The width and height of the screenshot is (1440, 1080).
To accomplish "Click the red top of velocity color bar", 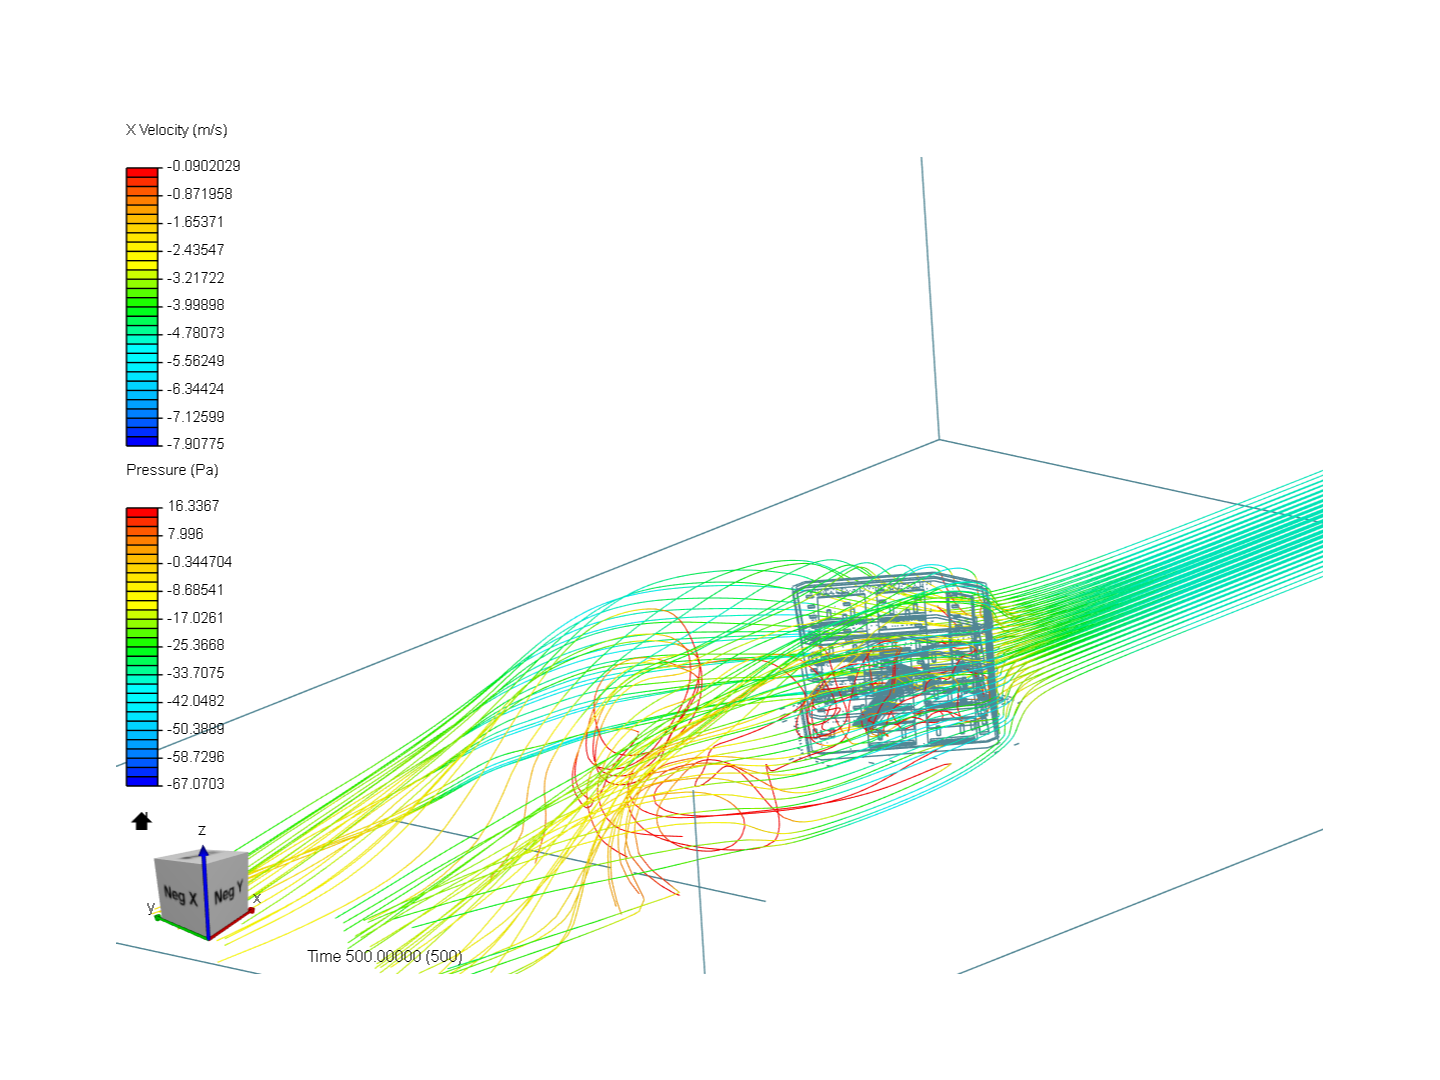I will point(142,173).
